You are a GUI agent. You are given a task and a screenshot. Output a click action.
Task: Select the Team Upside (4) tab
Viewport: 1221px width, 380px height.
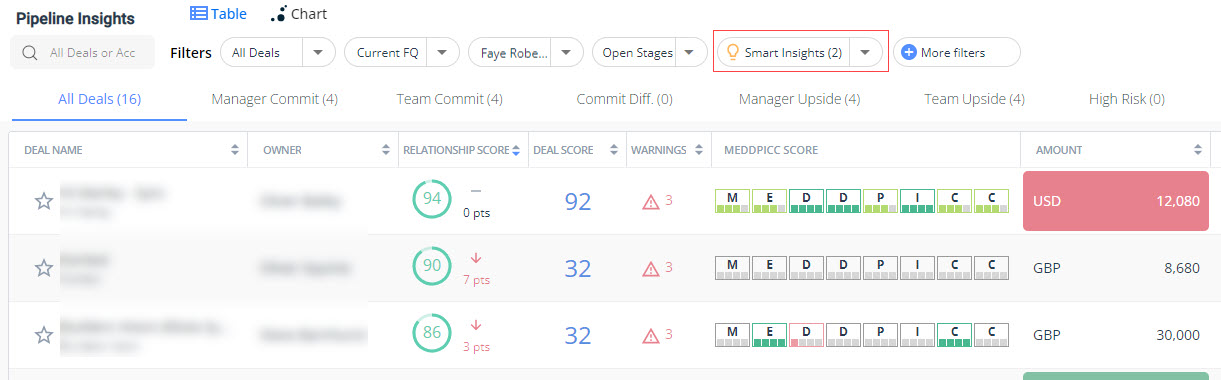click(x=974, y=99)
